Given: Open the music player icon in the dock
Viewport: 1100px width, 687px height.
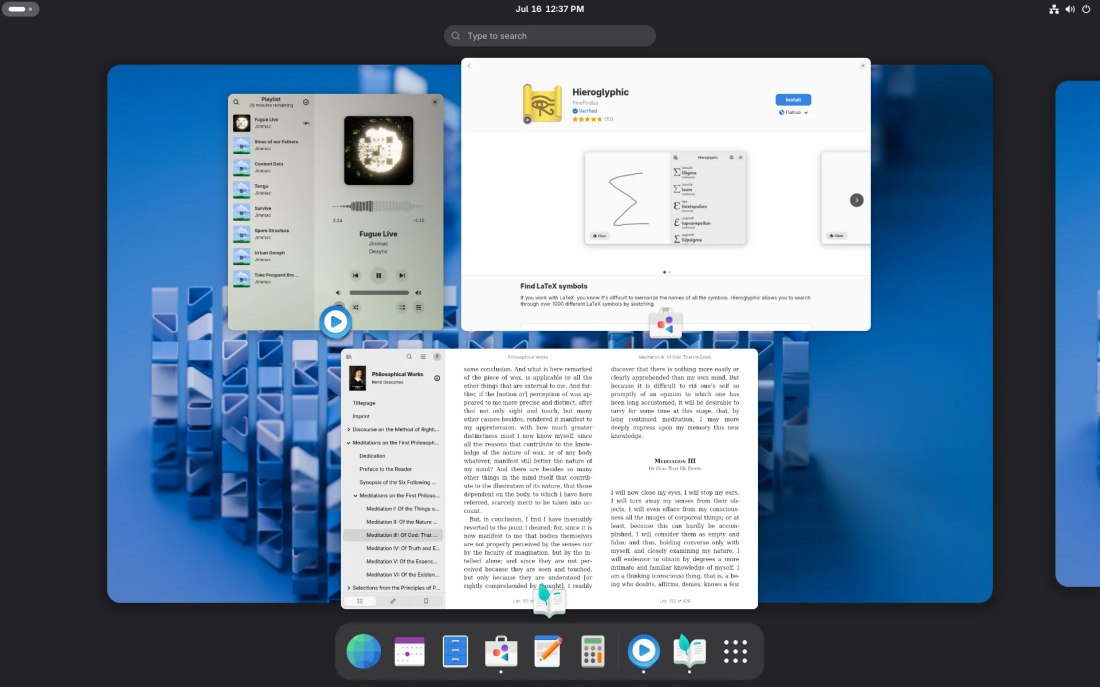Looking at the screenshot, I should pyautogui.click(x=643, y=651).
